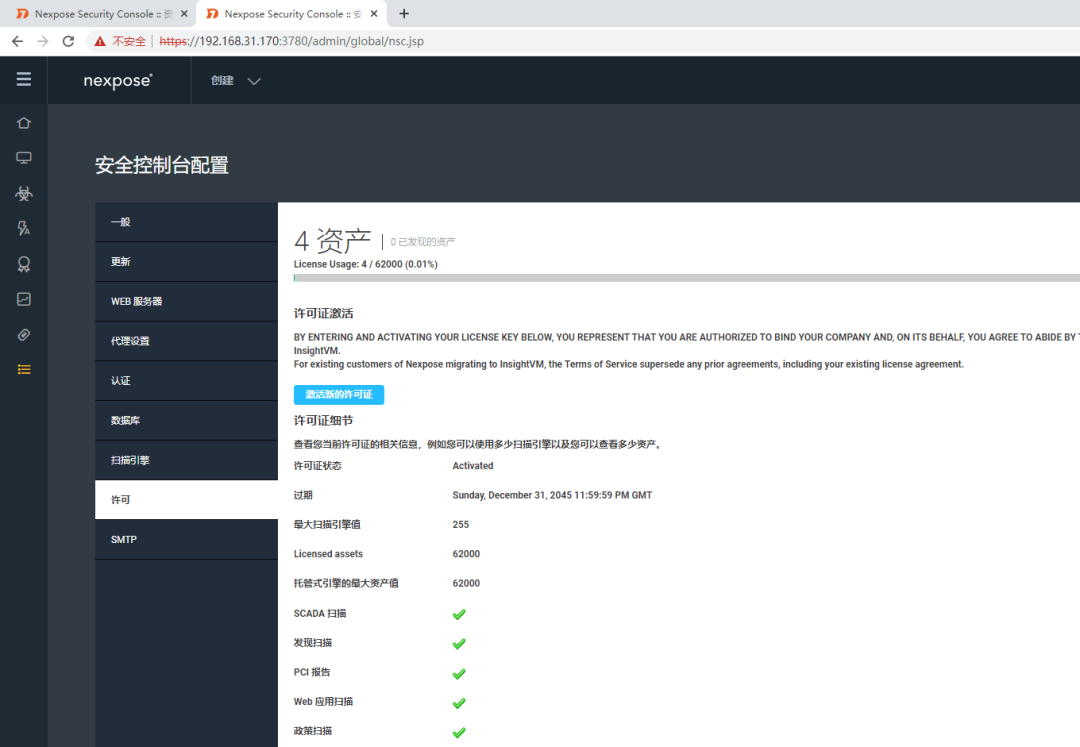Viewport: 1080px width, 747px height.
Task: Open the 扫描引擎 settings section
Action: 186,460
